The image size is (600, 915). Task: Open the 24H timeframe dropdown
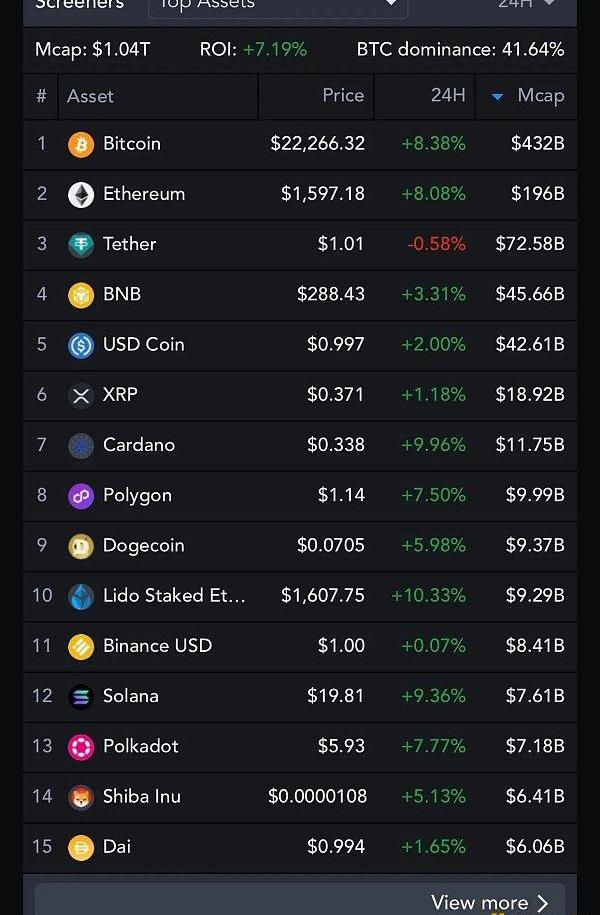tap(526, 5)
